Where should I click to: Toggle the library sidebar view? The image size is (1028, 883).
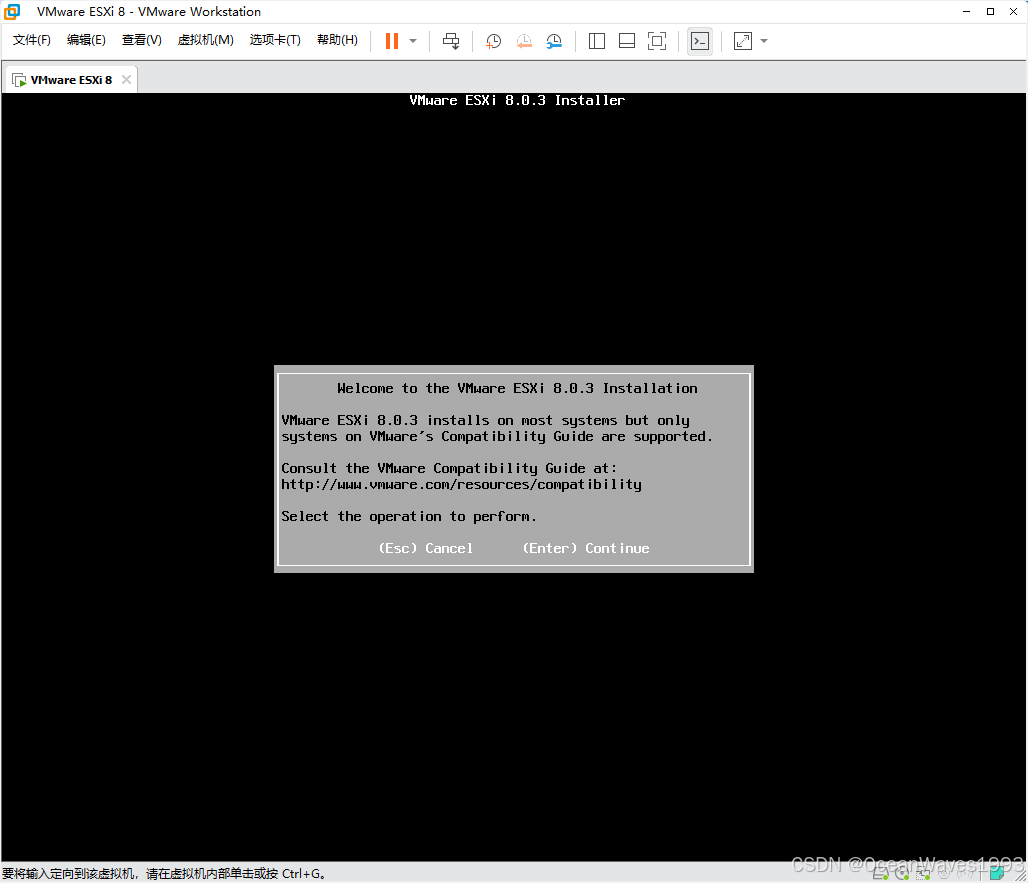pyautogui.click(x=597, y=41)
